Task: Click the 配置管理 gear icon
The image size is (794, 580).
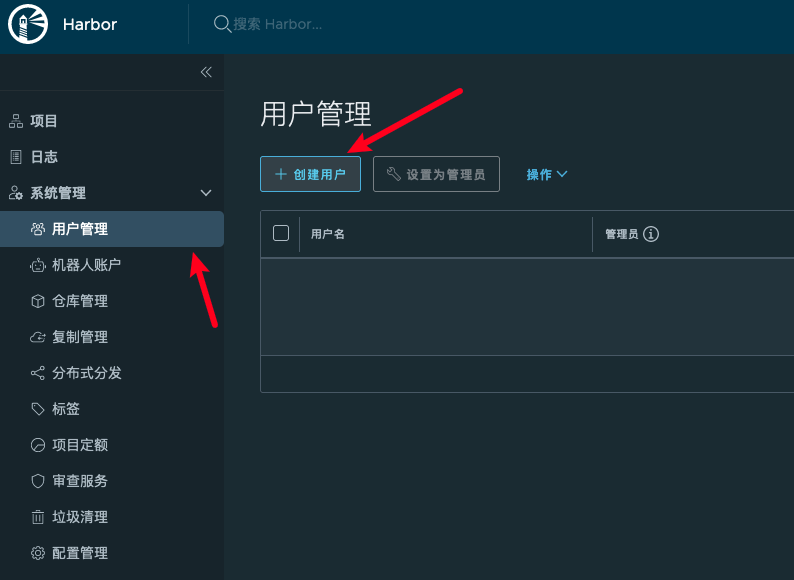Action: pos(37,553)
